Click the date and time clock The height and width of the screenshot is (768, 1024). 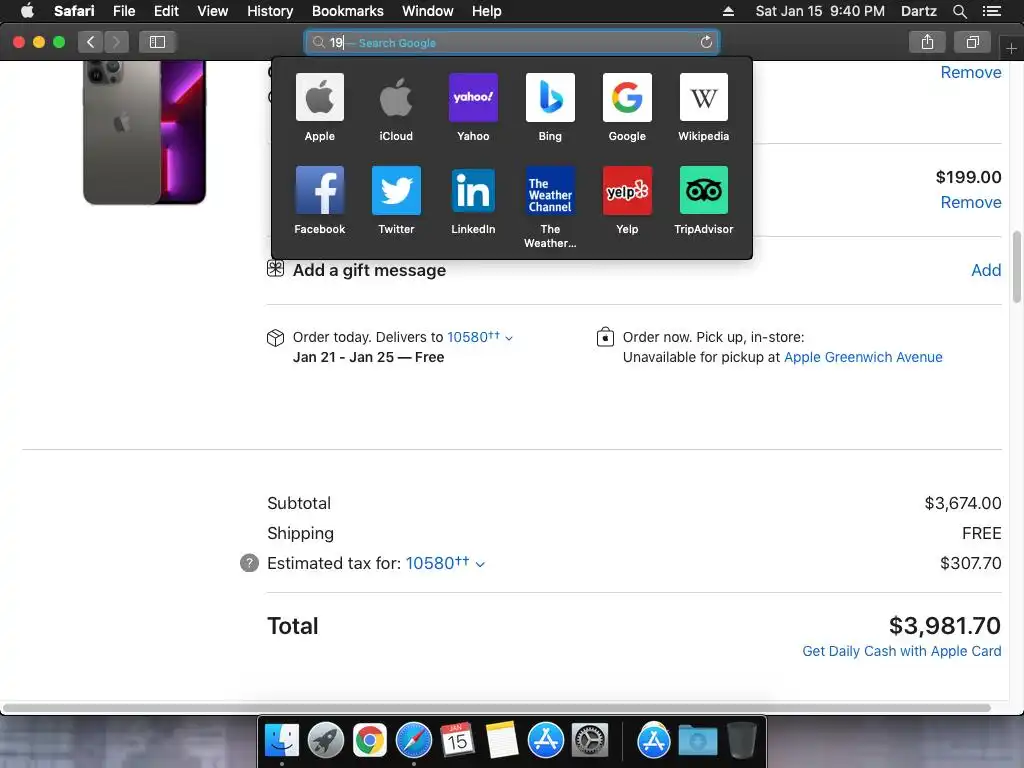click(820, 11)
